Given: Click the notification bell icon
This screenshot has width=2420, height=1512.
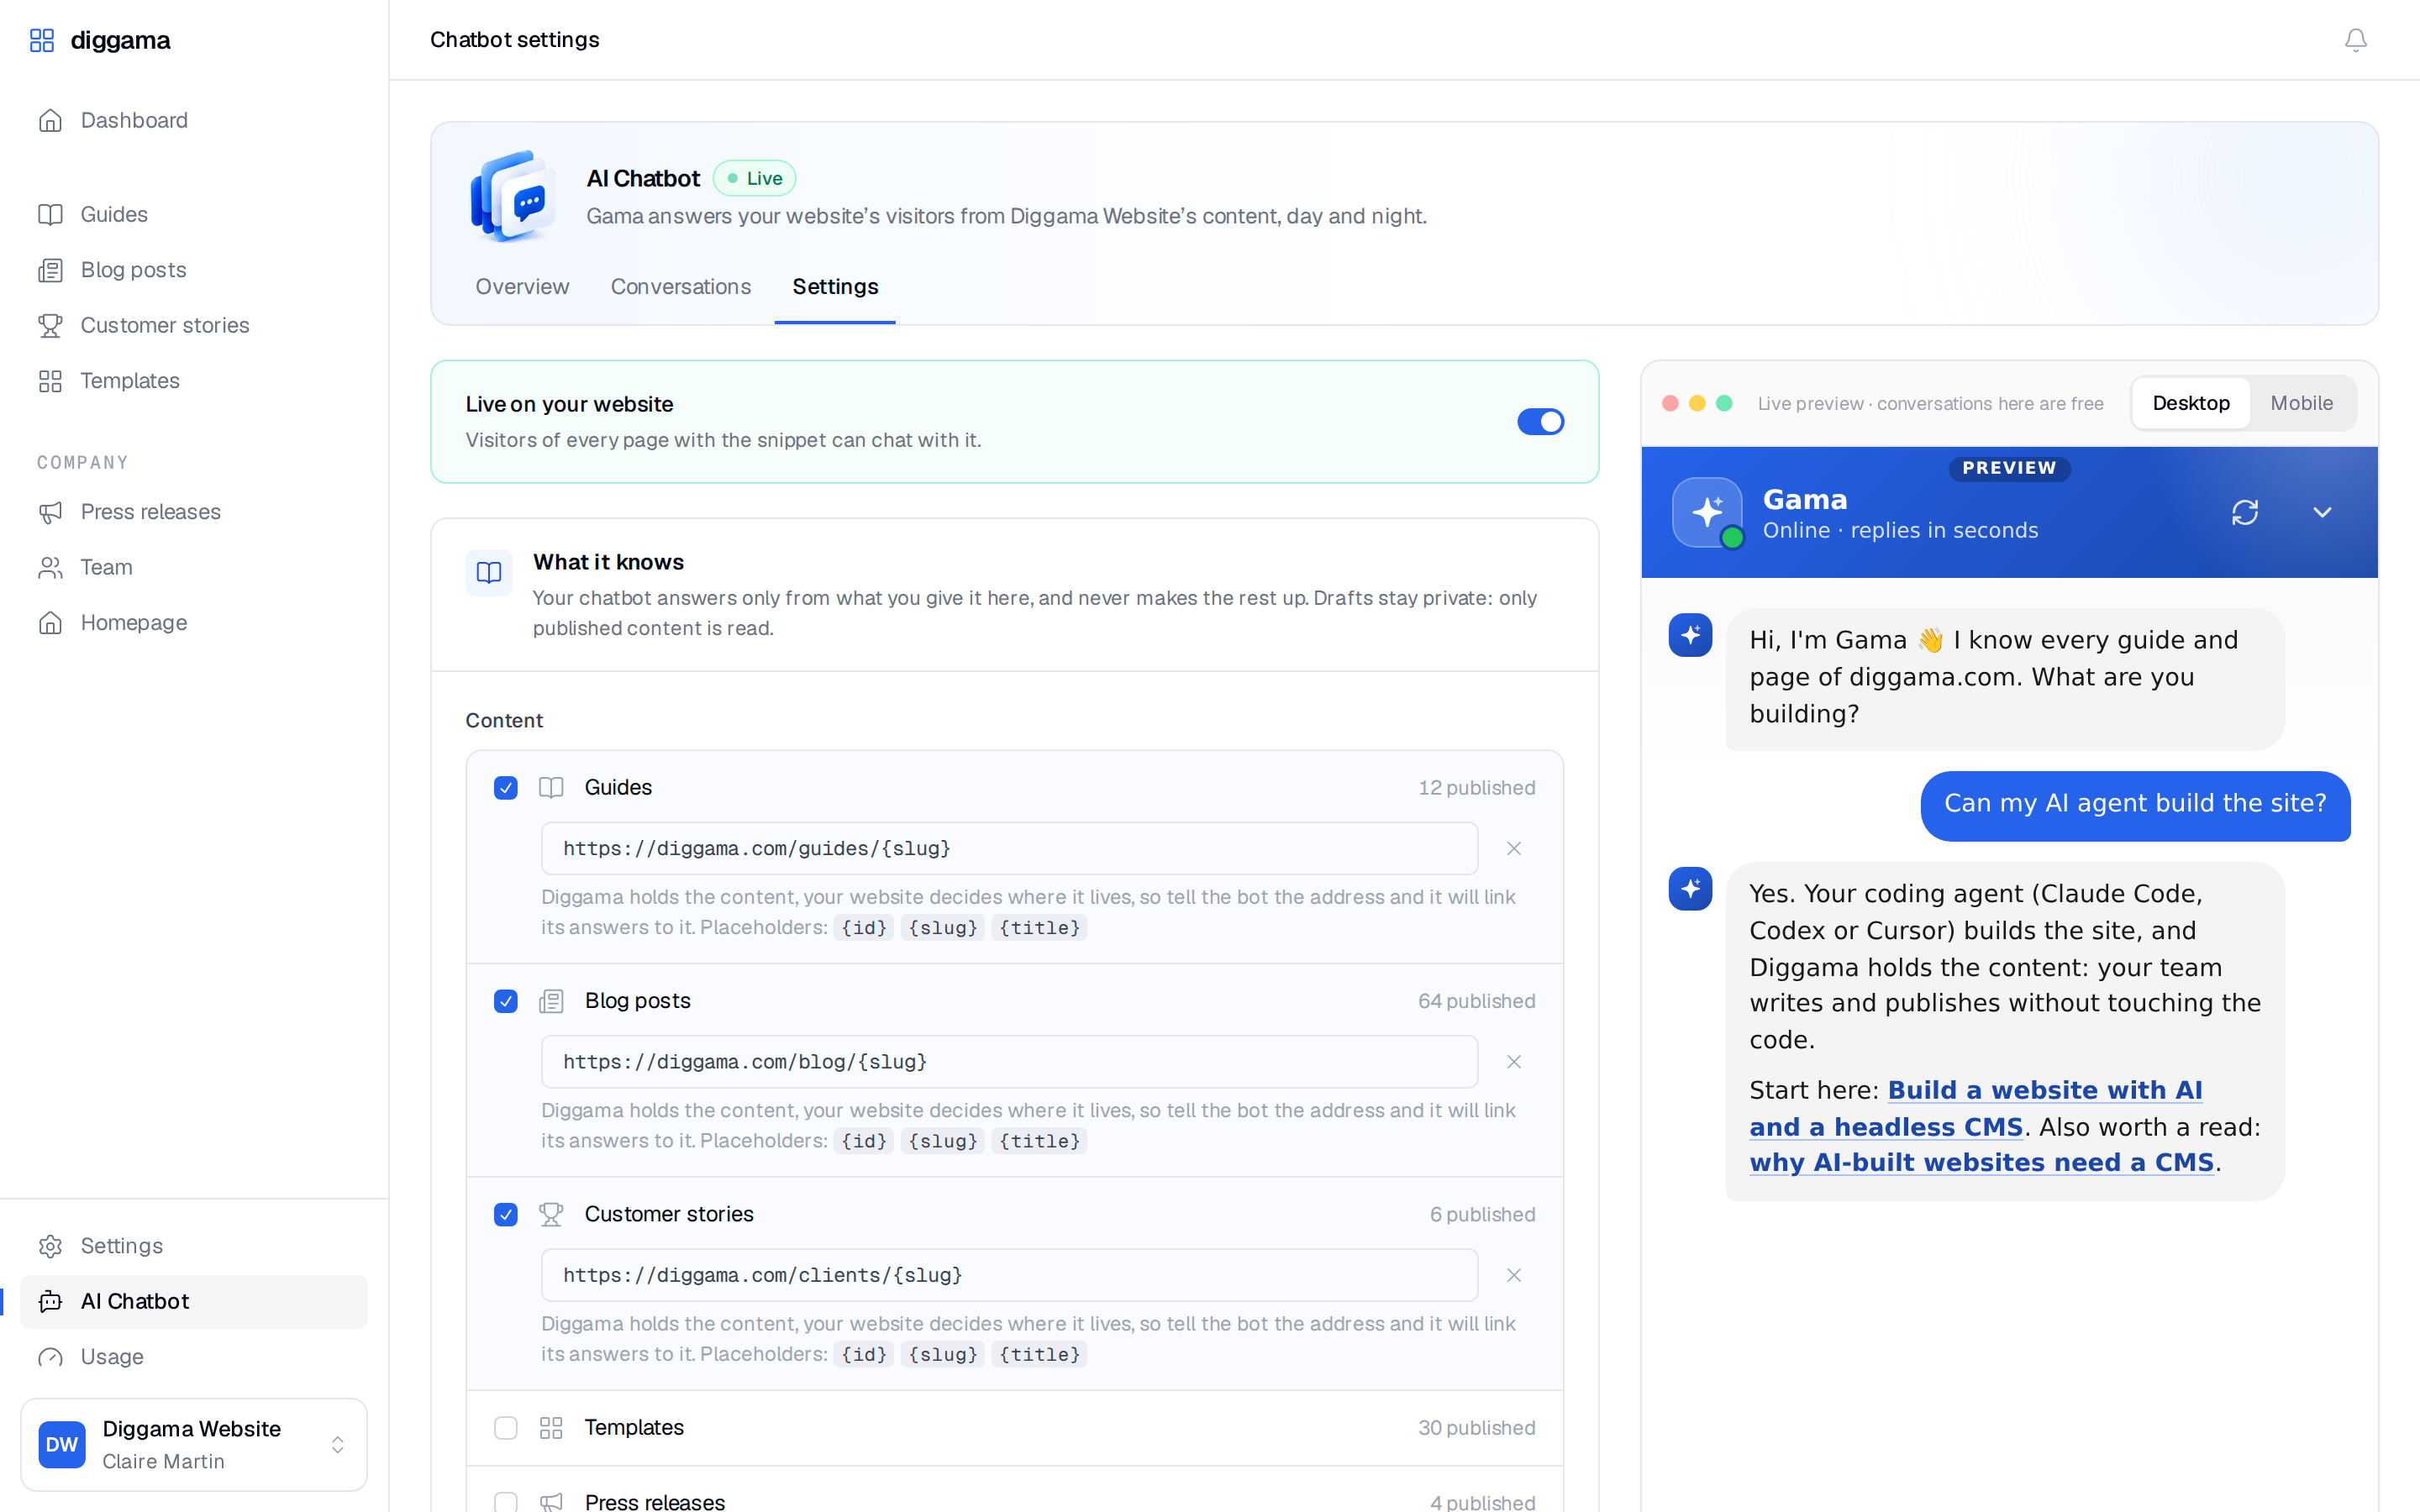Looking at the screenshot, I should (x=2355, y=40).
